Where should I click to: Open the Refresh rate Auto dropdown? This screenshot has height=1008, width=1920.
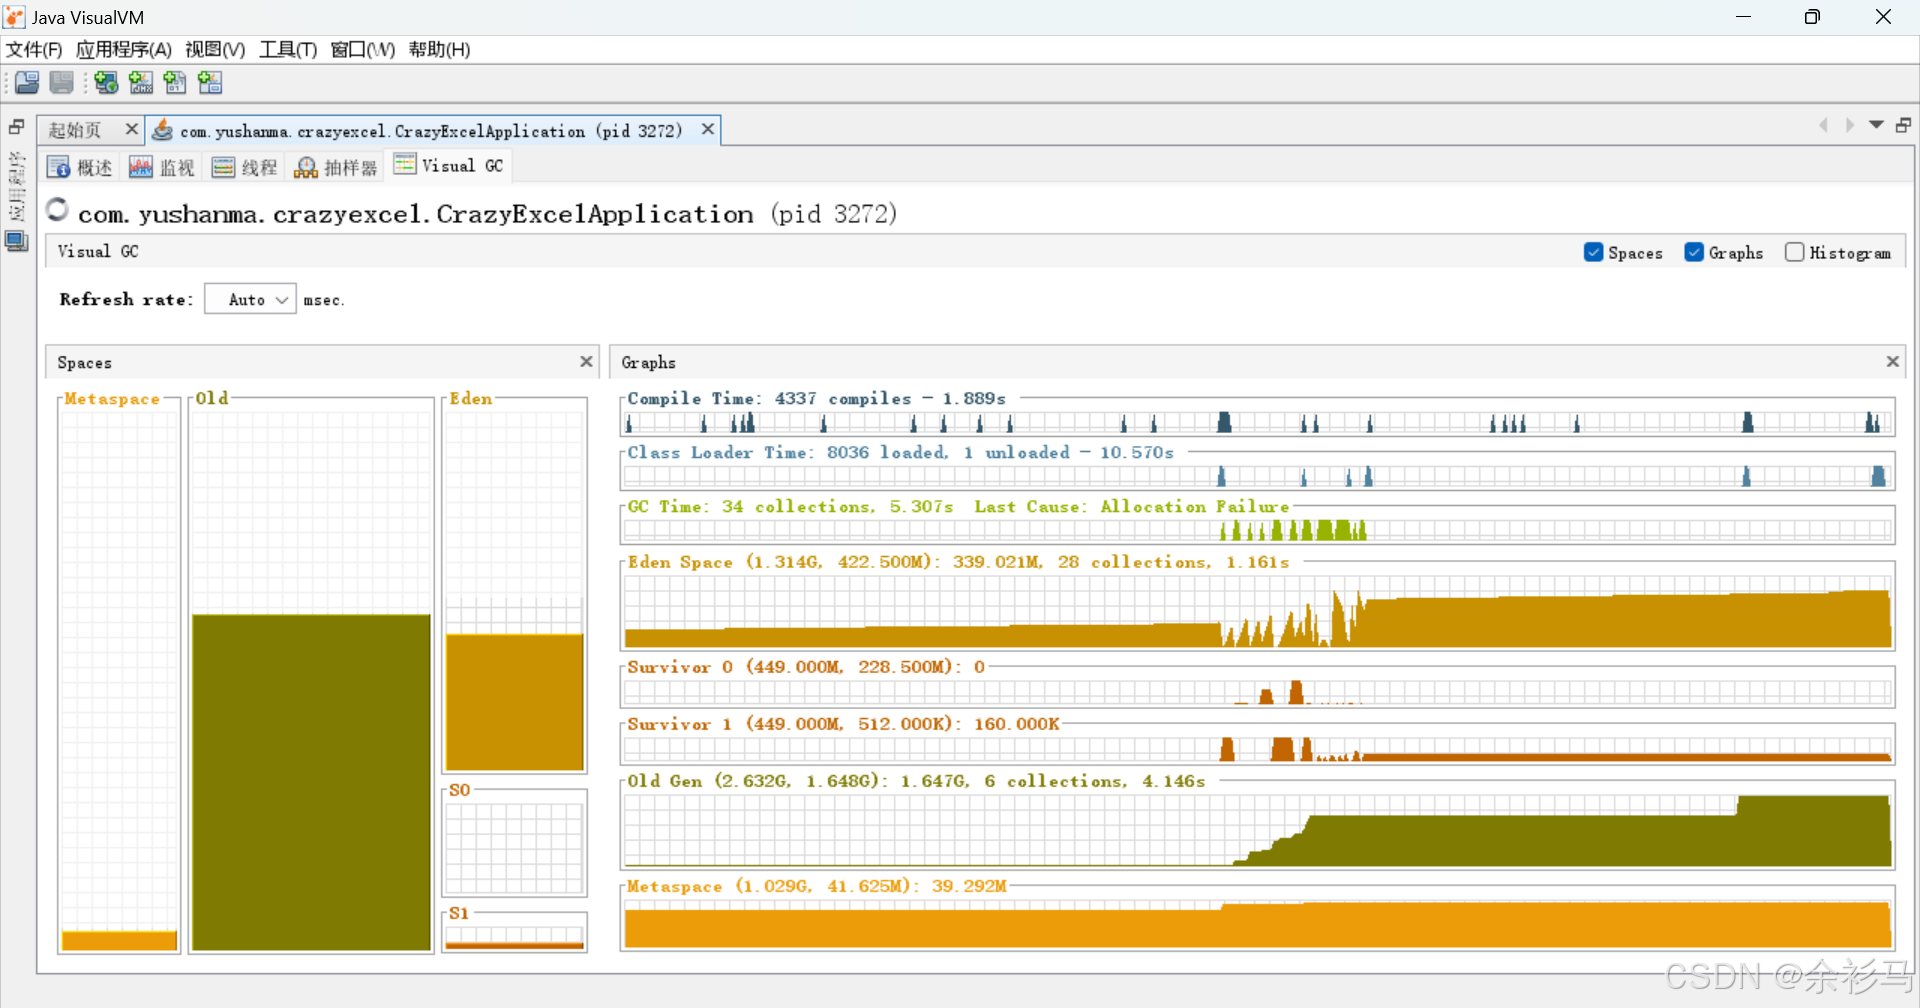point(250,299)
